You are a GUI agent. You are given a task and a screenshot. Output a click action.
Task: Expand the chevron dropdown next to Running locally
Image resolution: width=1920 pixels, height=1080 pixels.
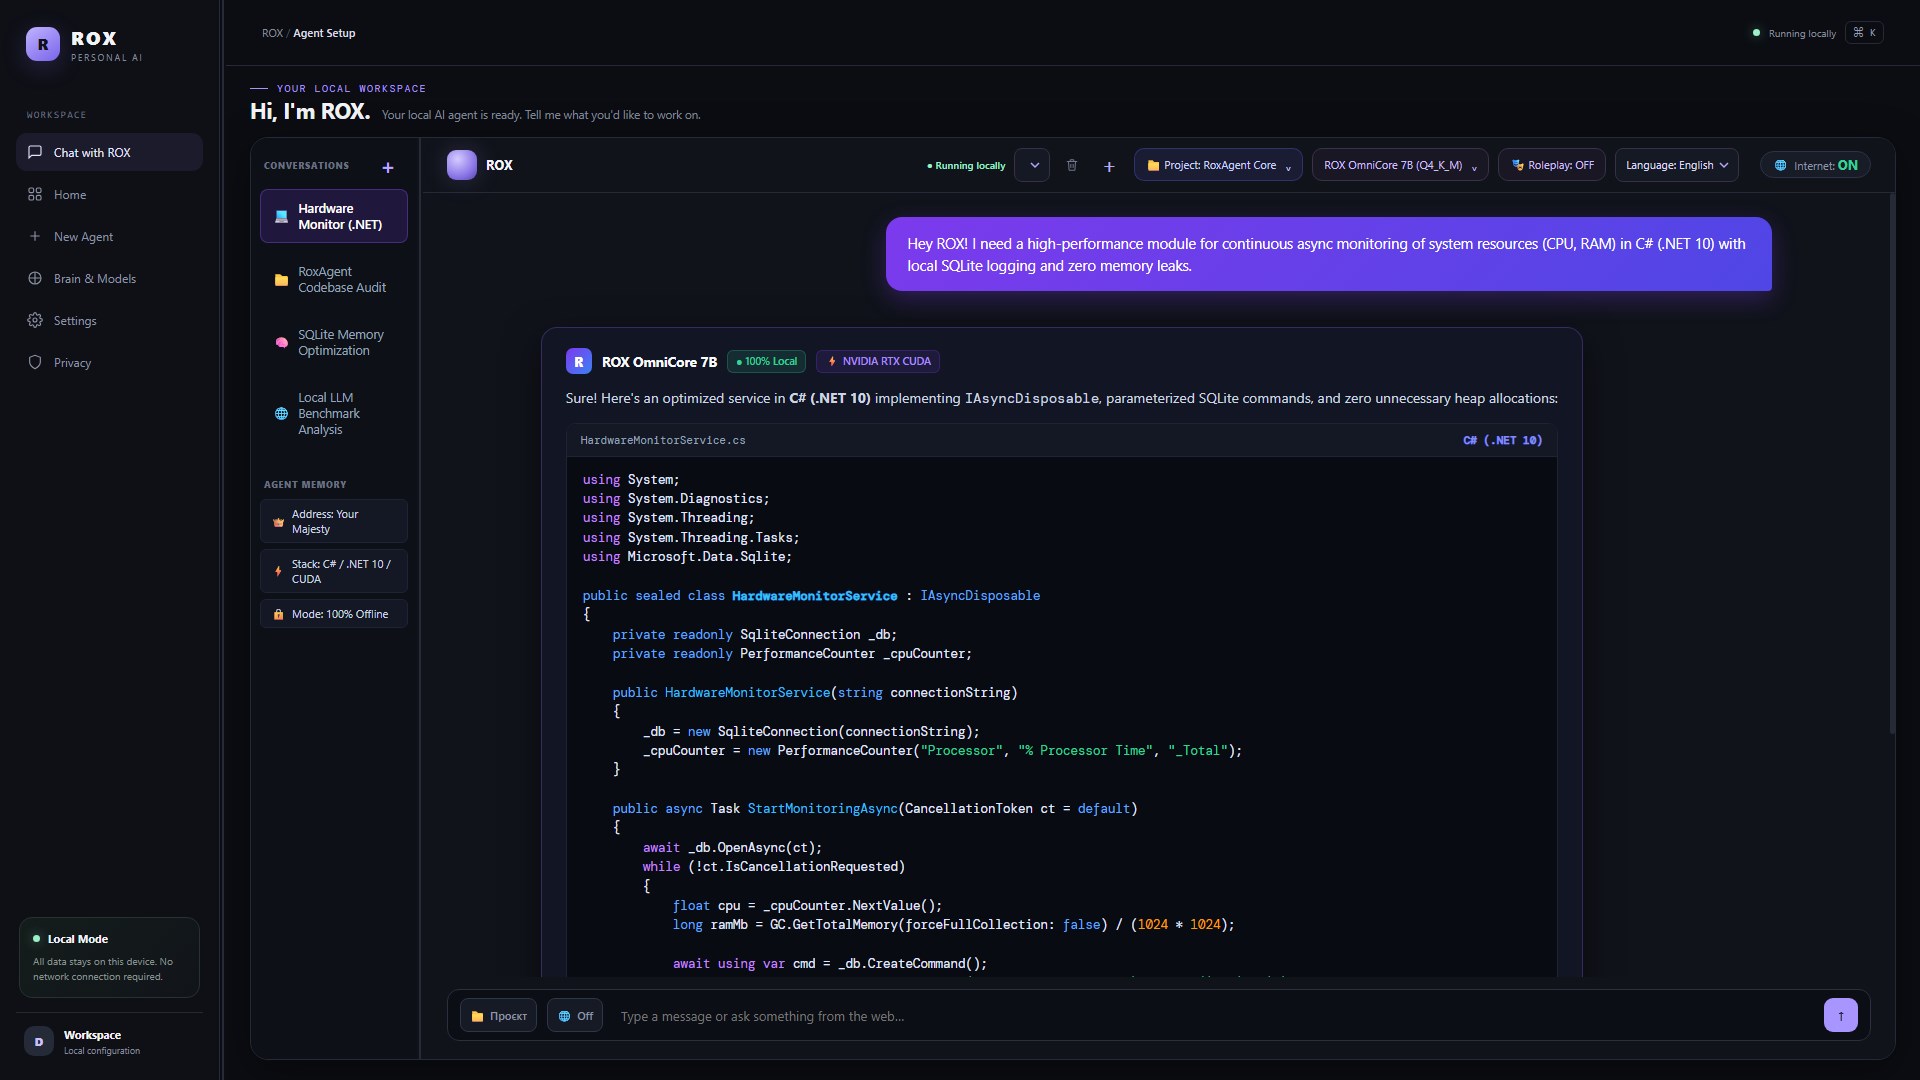[1033, 165]
